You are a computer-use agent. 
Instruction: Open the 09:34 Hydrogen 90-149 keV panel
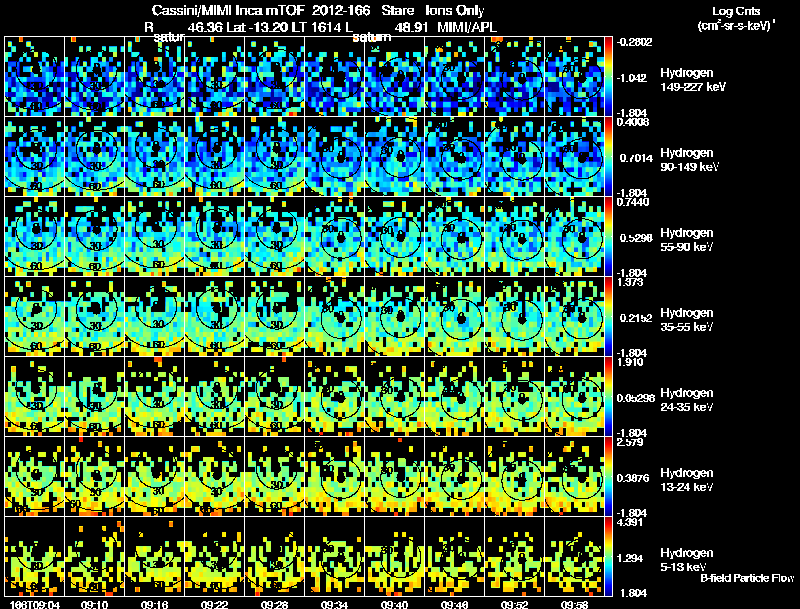335,157
